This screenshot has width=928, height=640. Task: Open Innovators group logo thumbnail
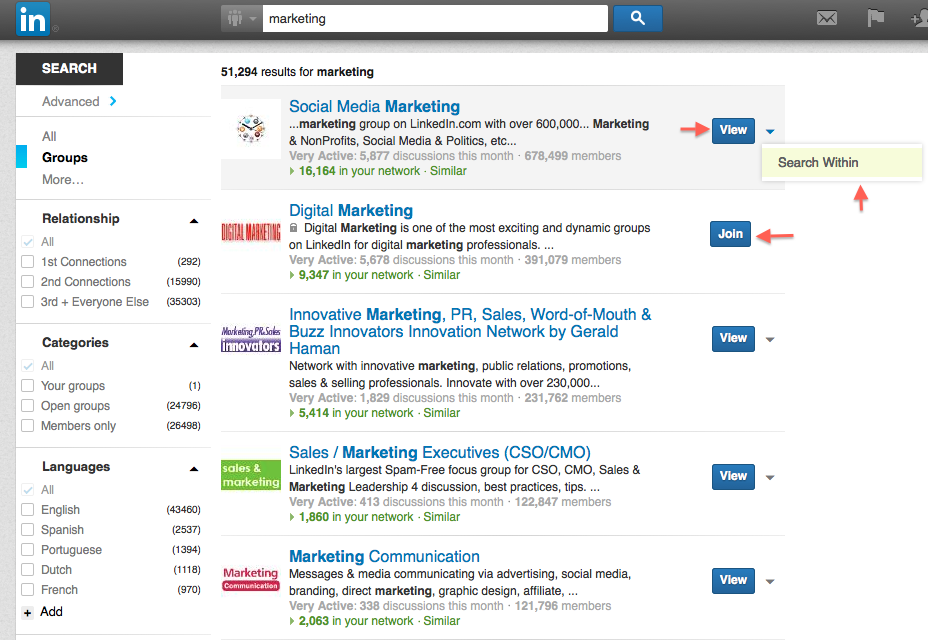click(x=251, y=339)
